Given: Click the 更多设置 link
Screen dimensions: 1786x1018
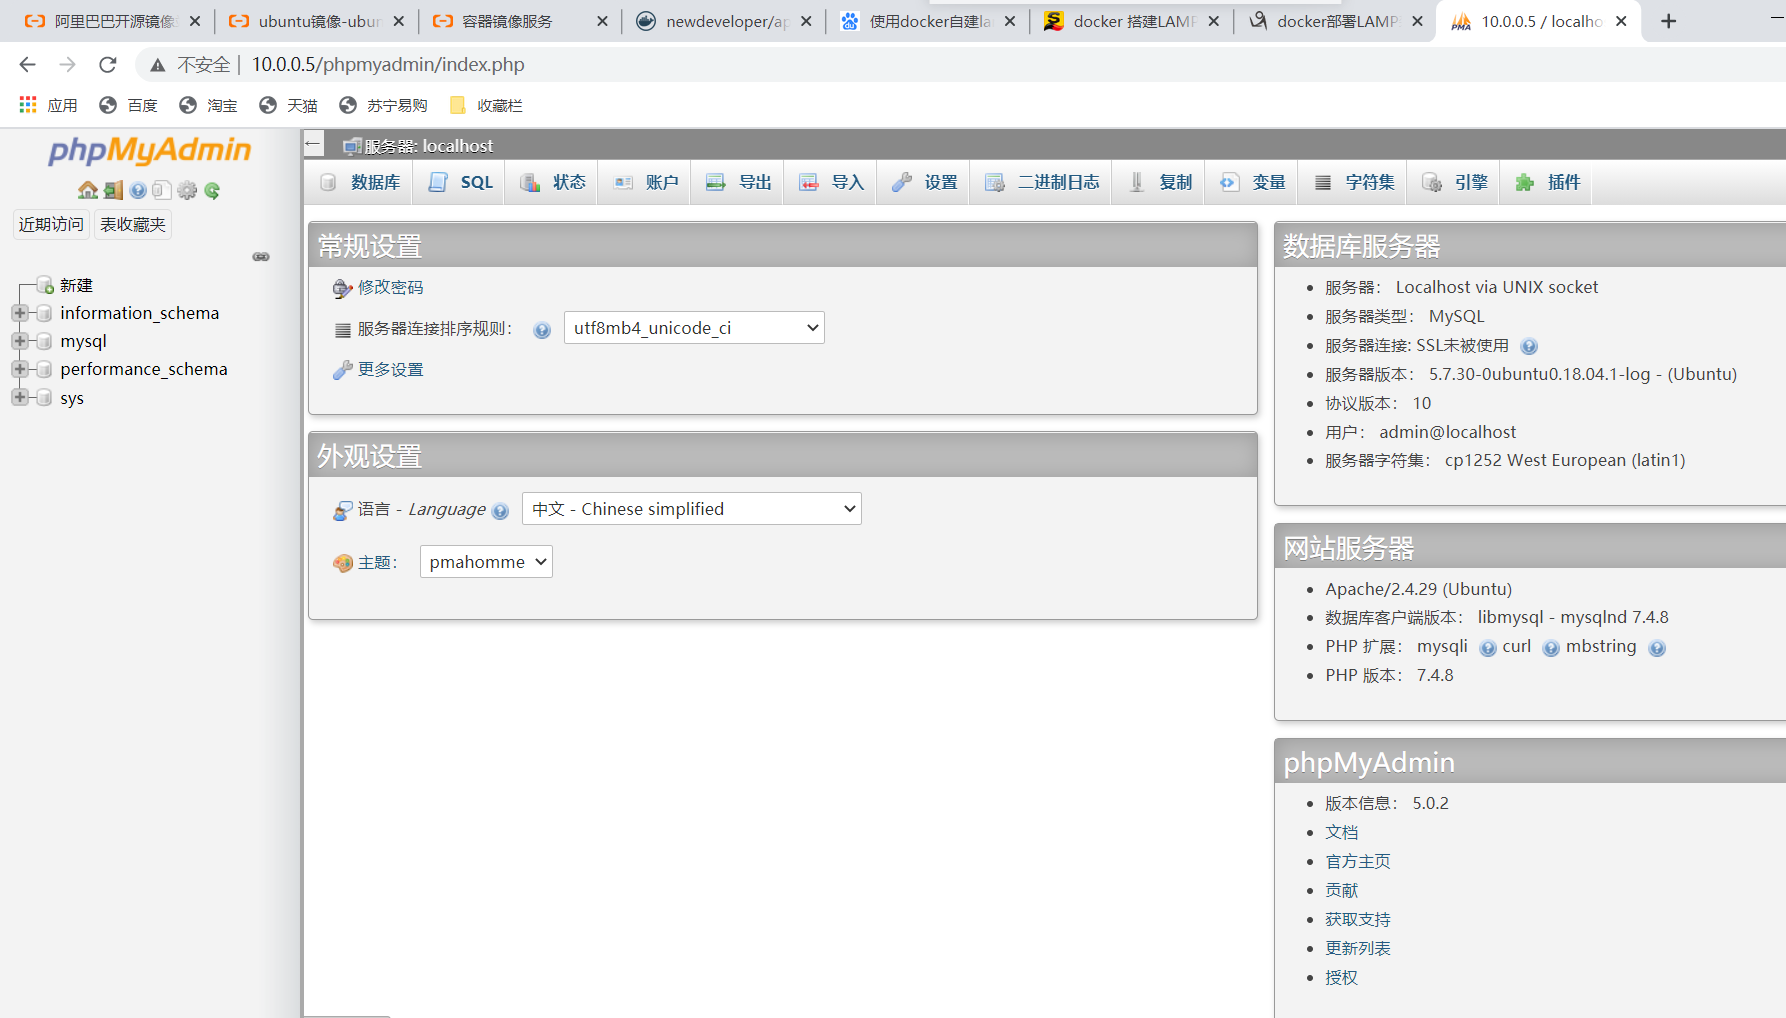Looking at the screenshot, I should coord(390,369).
